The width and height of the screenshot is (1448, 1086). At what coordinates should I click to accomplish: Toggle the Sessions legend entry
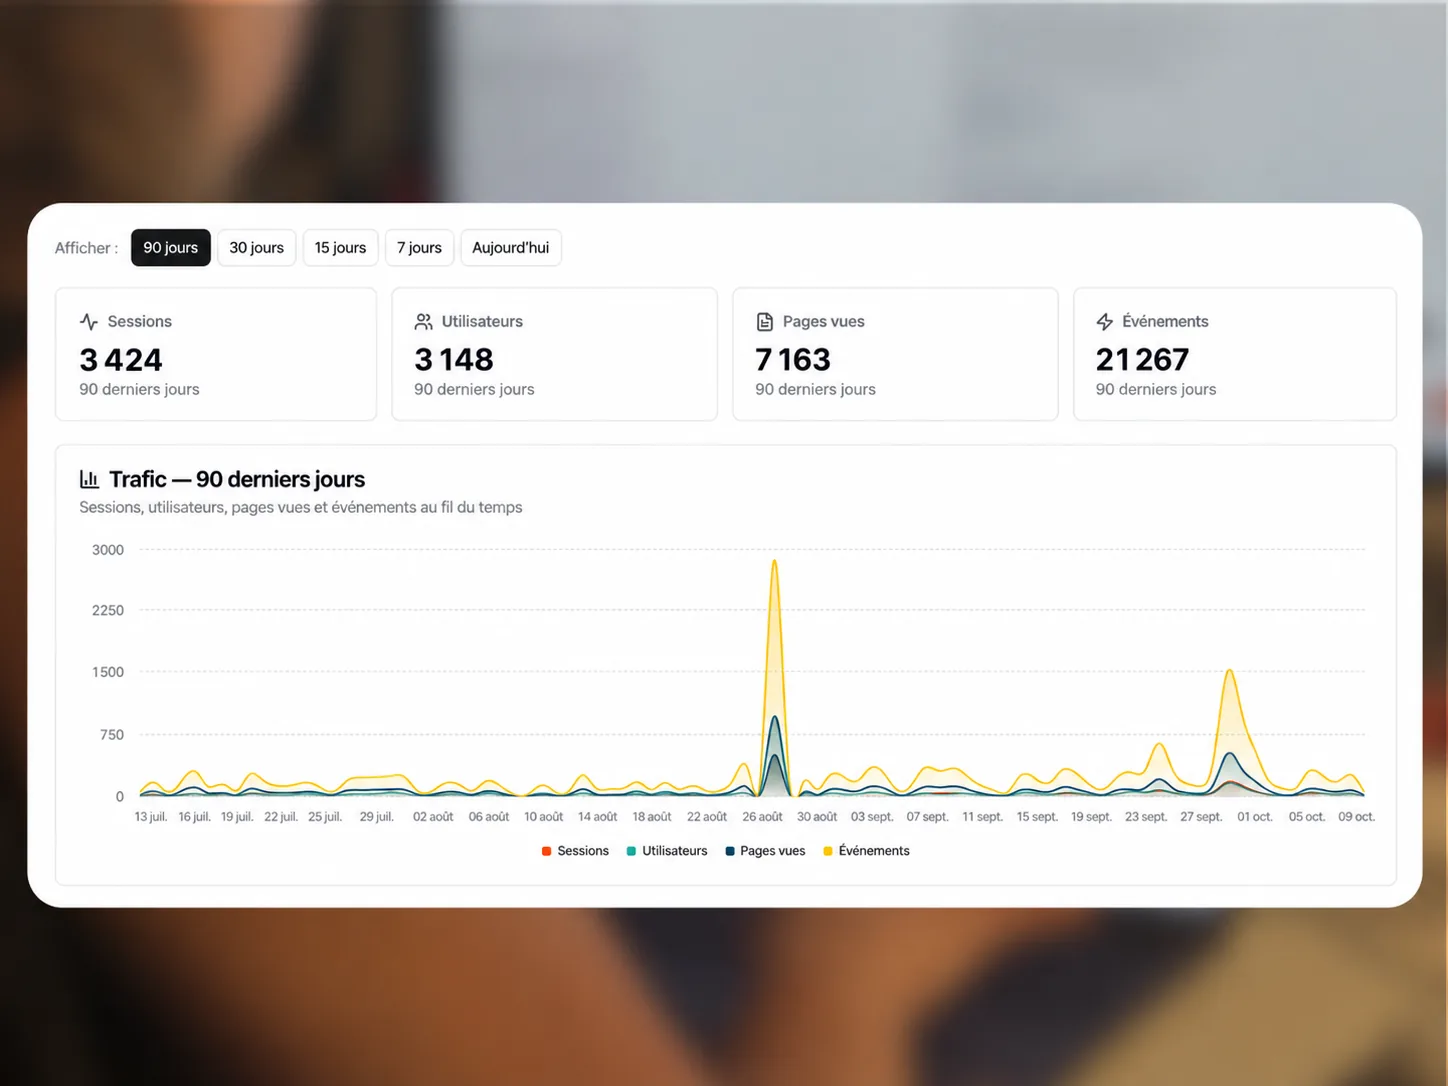575,851
